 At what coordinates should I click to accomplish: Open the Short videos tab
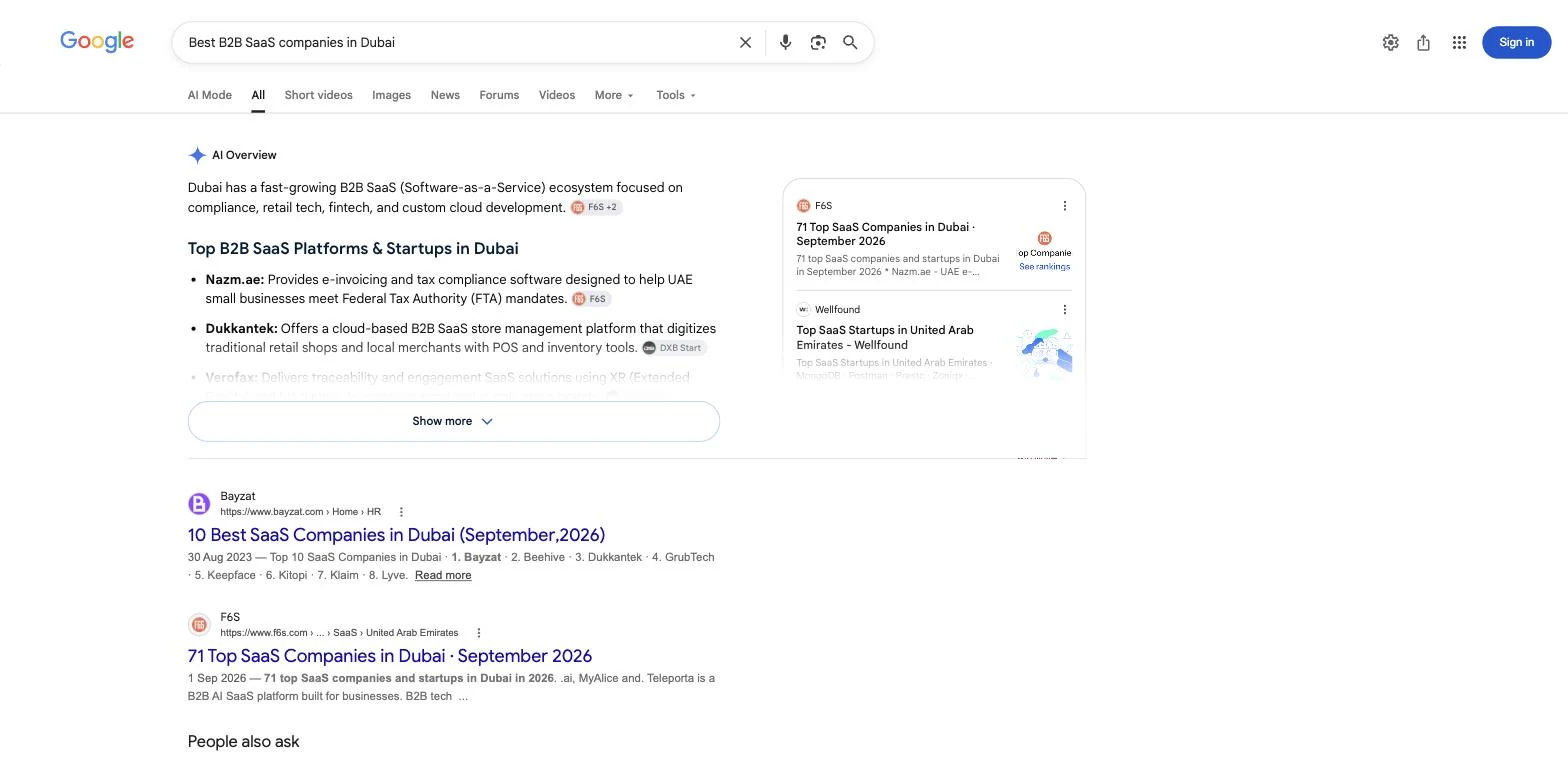318,95
